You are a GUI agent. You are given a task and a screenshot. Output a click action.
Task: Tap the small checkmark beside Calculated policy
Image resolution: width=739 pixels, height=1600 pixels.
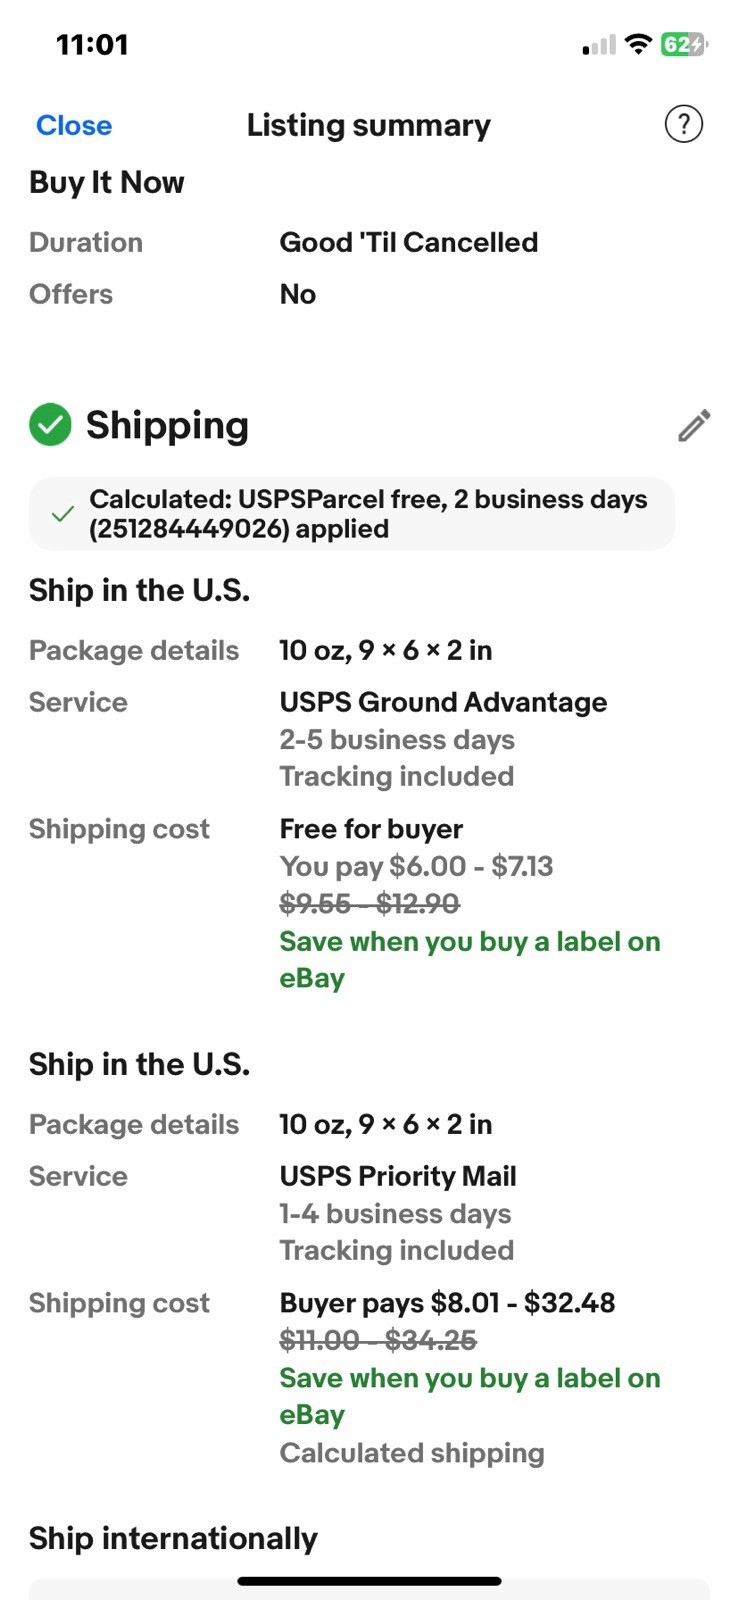62,514
